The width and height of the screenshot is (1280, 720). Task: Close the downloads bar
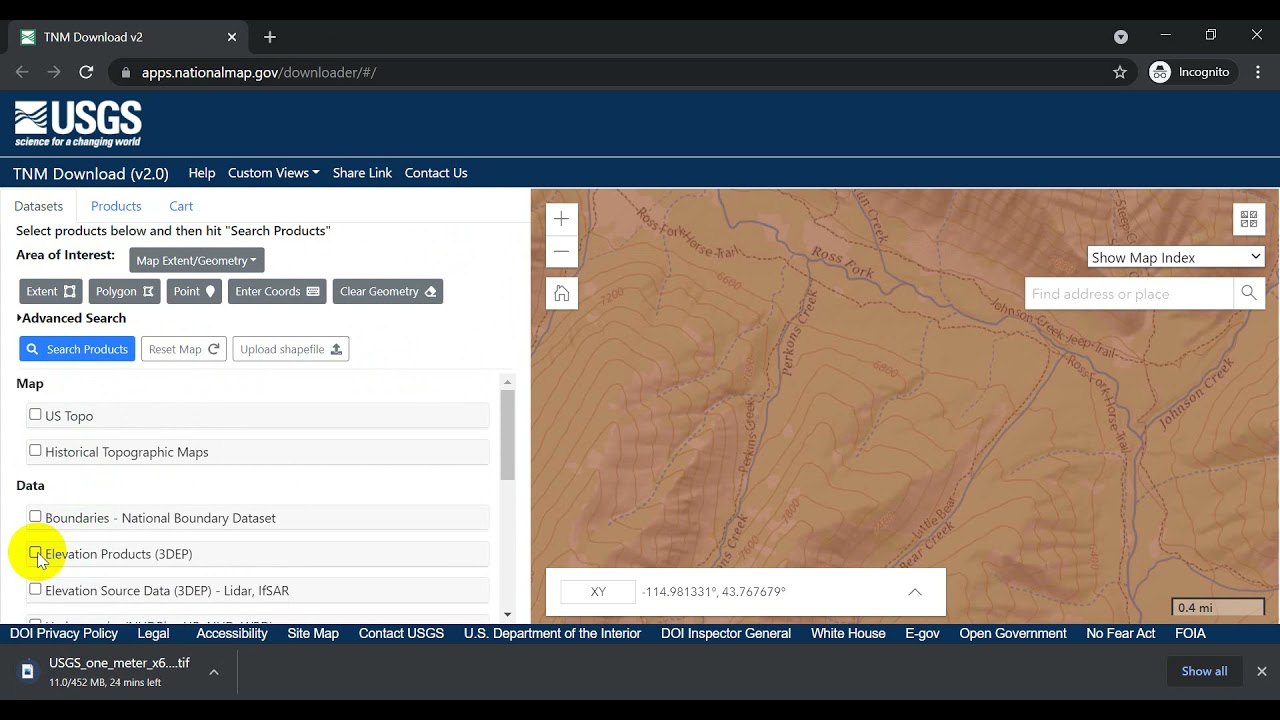(x=1262, y=671)
